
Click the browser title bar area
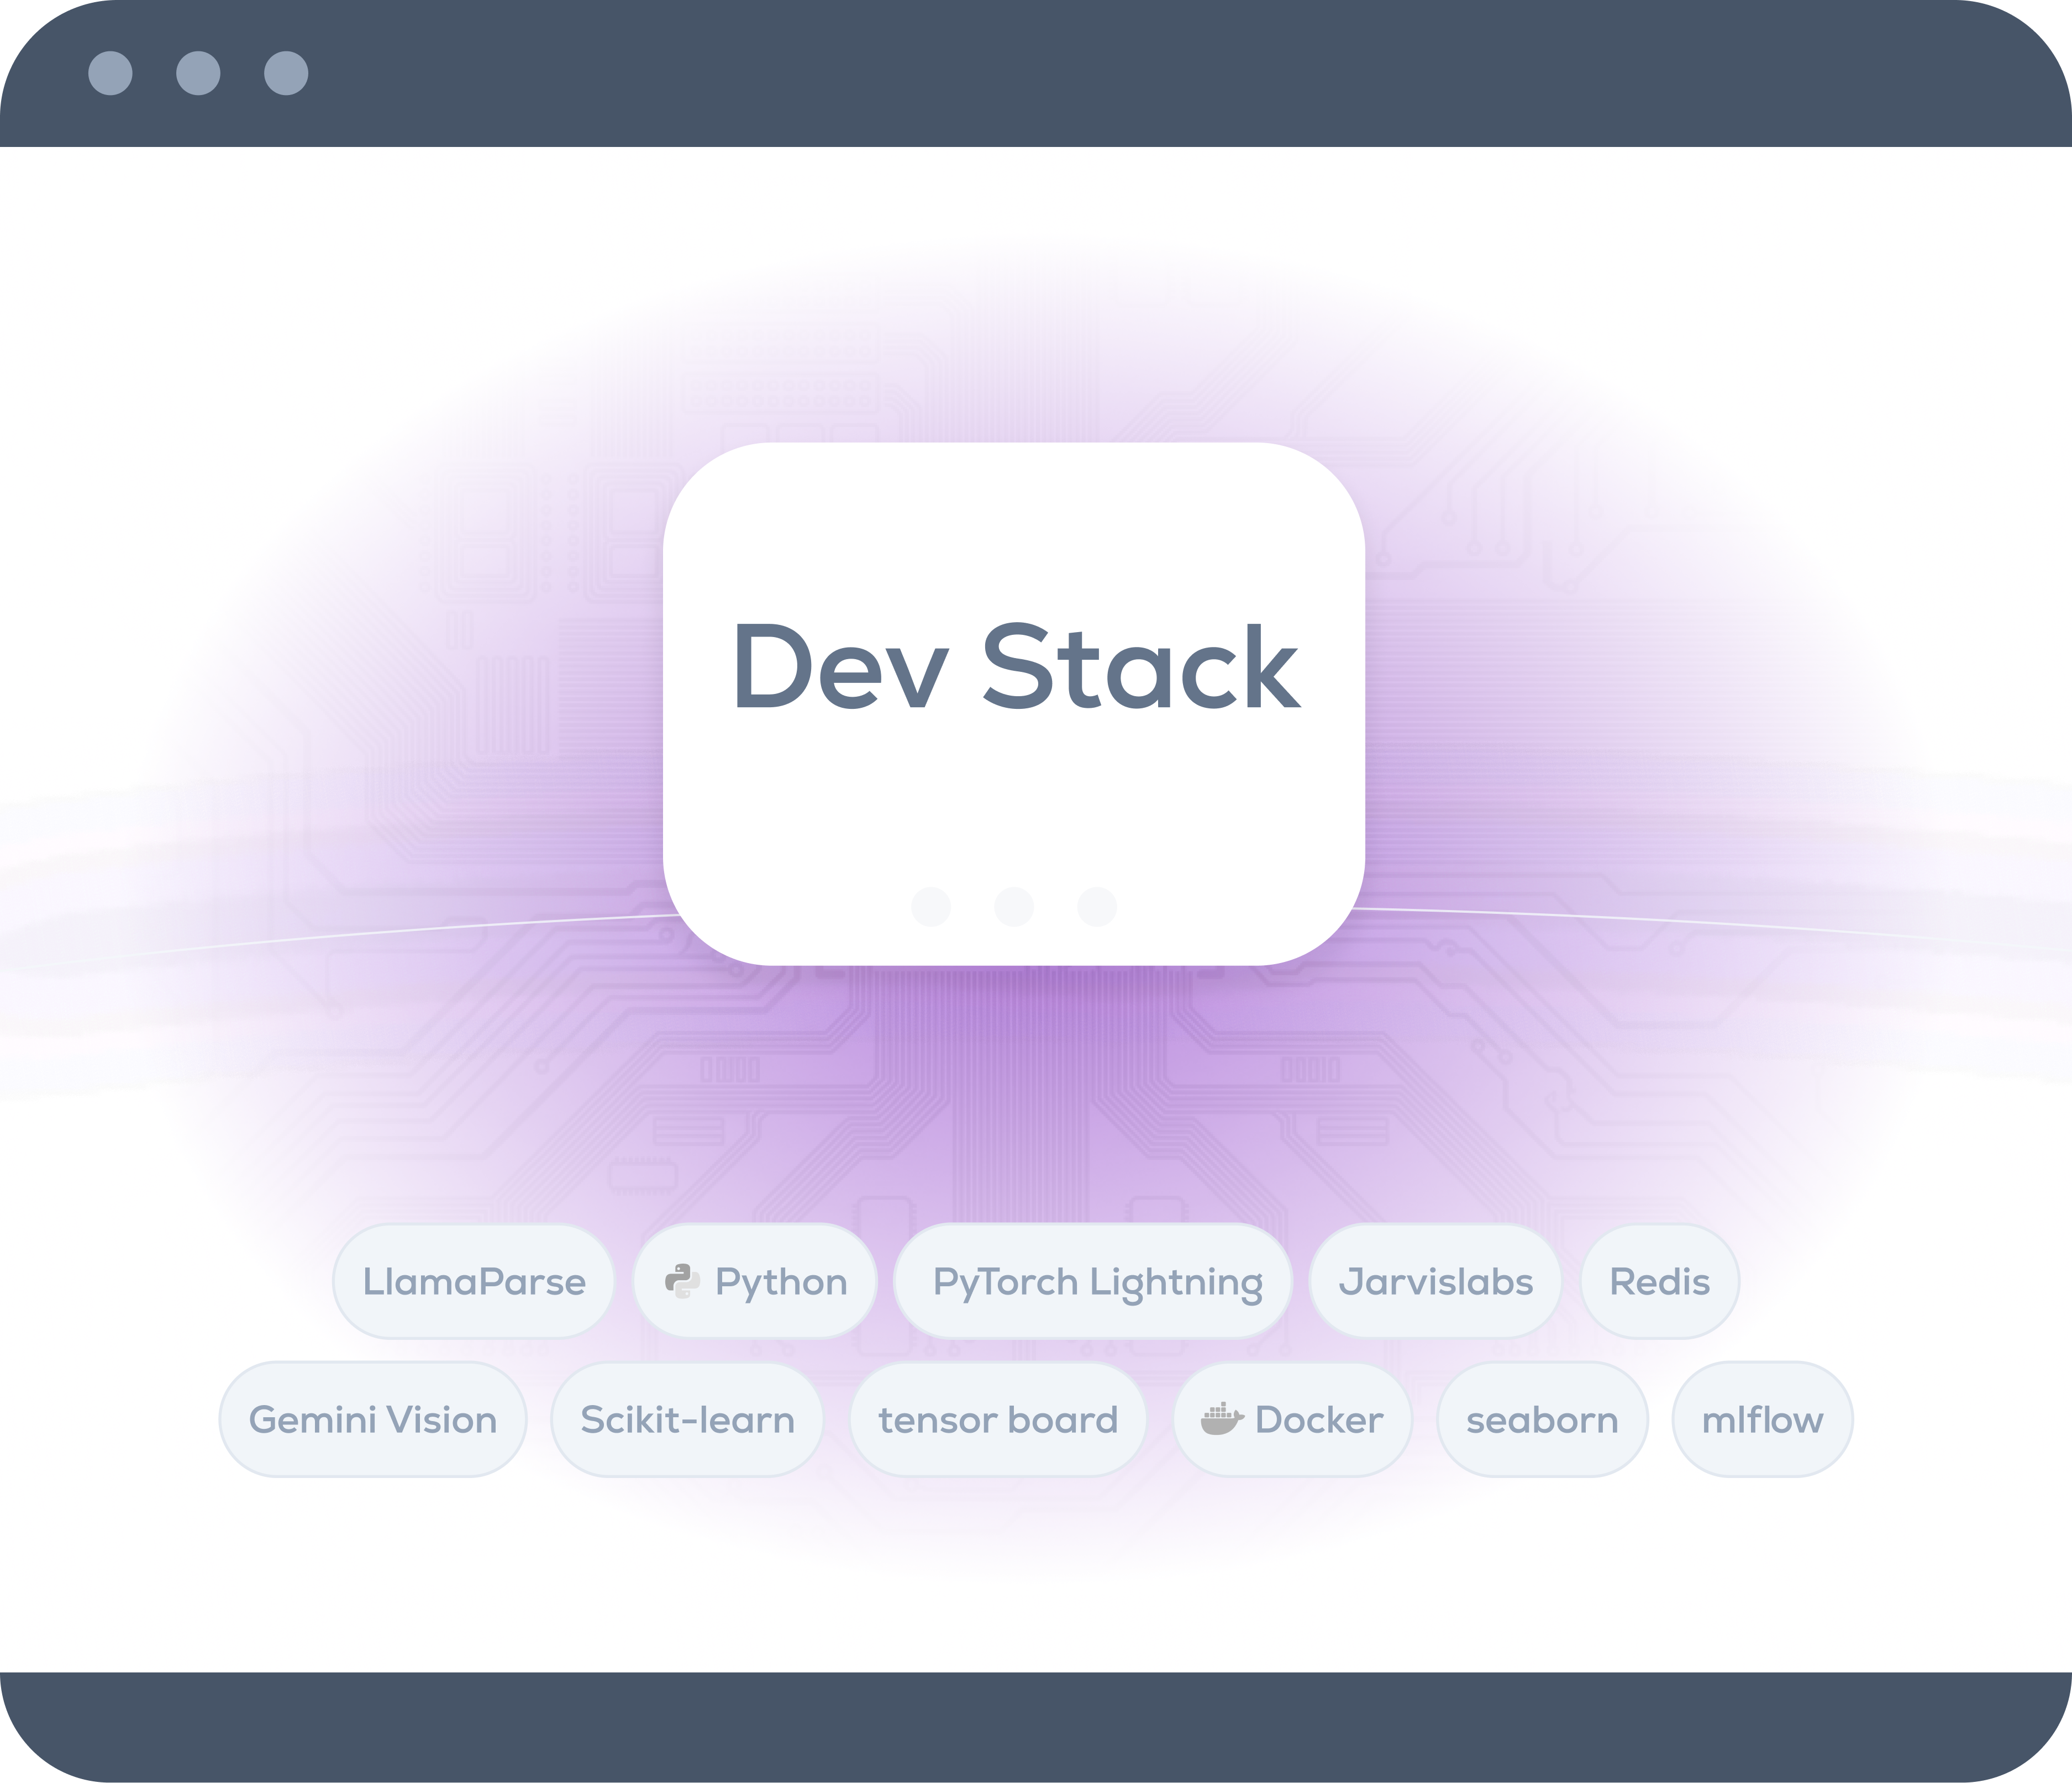[1036, 71]
